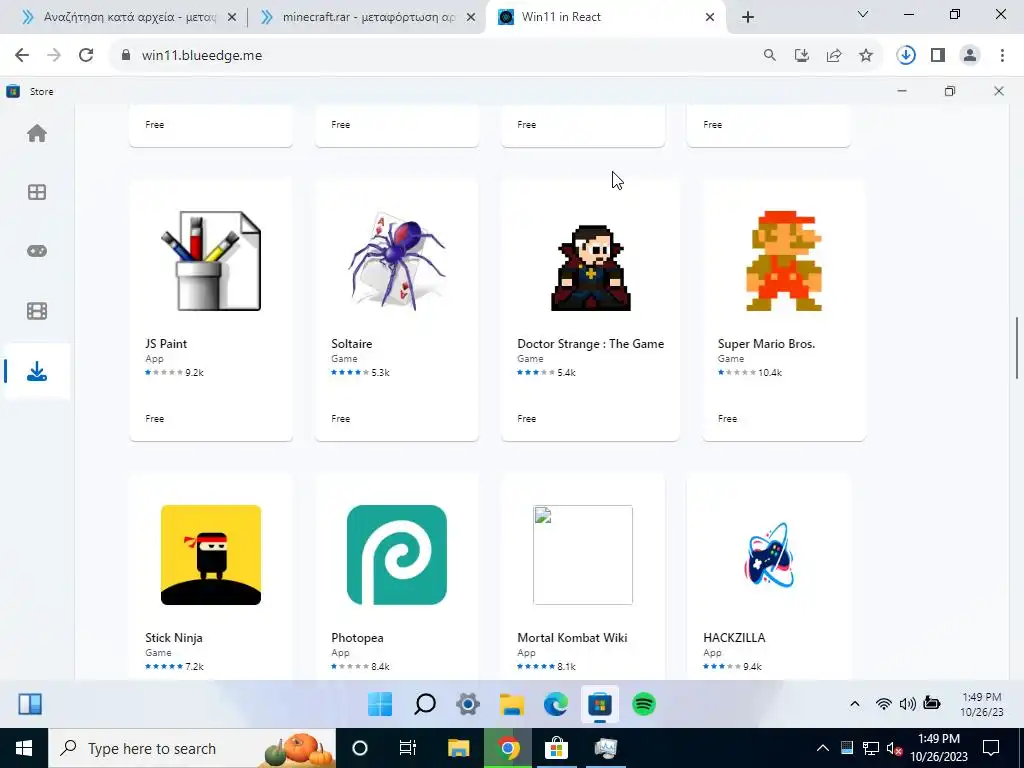Close the minecraft.rar tab
This screenshot has width=1024, height=768.
[x=471, y=18]
